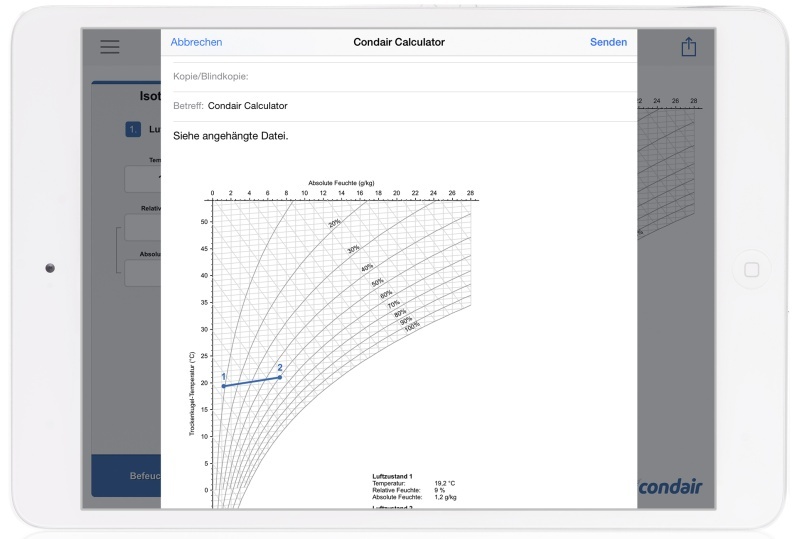Tap Senden to send the email

tap(608, 42)
